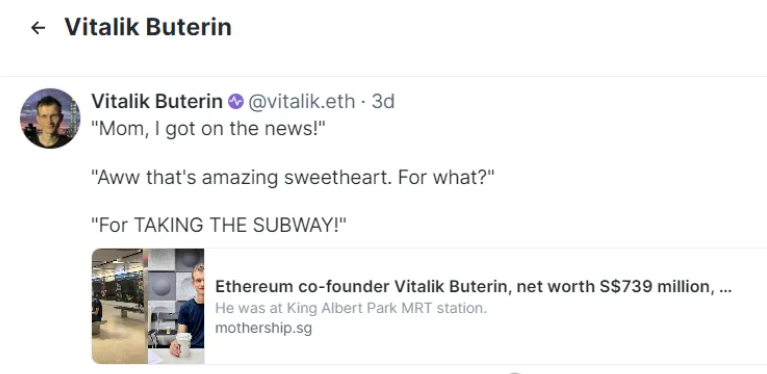Open the Vitalik Buterin author name on post

click(157, 102)
